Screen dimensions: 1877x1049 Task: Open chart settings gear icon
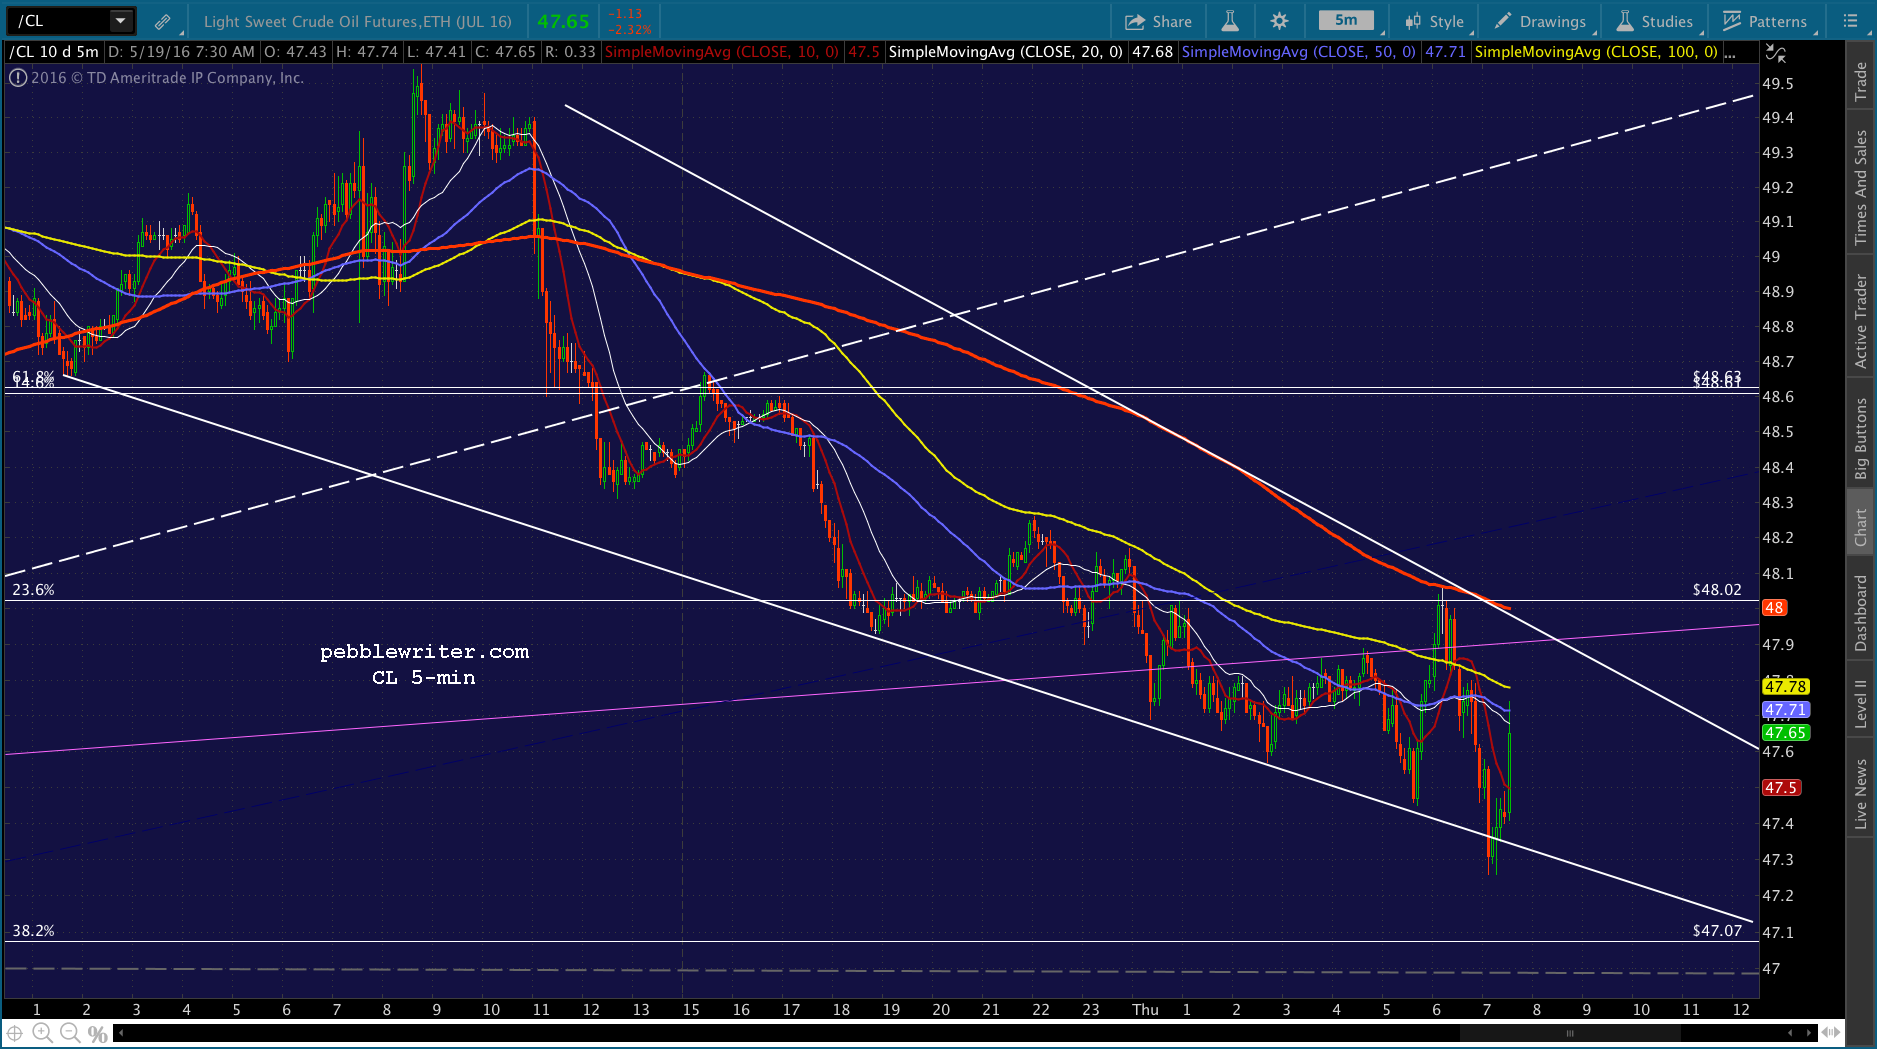coord(1279,21)
